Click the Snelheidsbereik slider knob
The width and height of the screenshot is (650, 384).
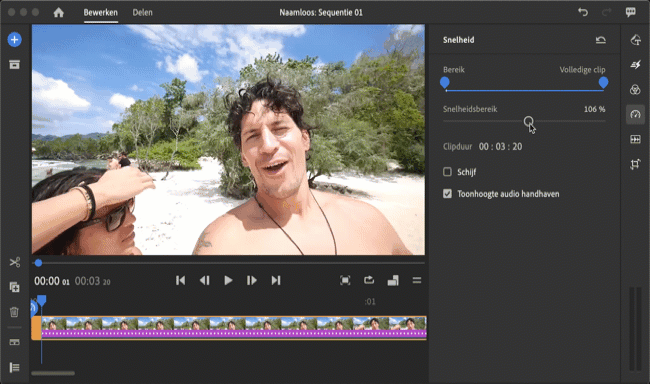(529, 121)
